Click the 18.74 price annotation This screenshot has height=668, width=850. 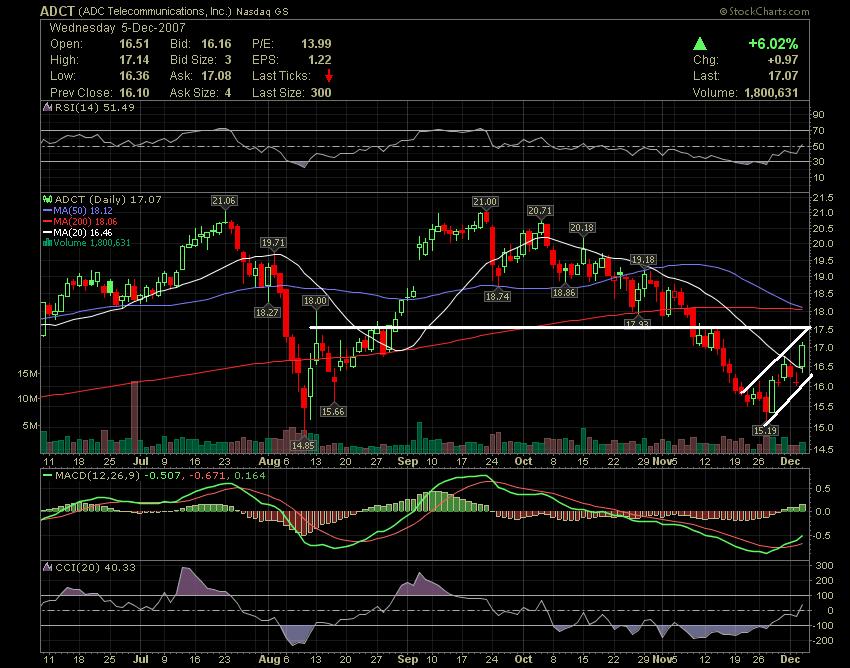(x=497, y=297)
